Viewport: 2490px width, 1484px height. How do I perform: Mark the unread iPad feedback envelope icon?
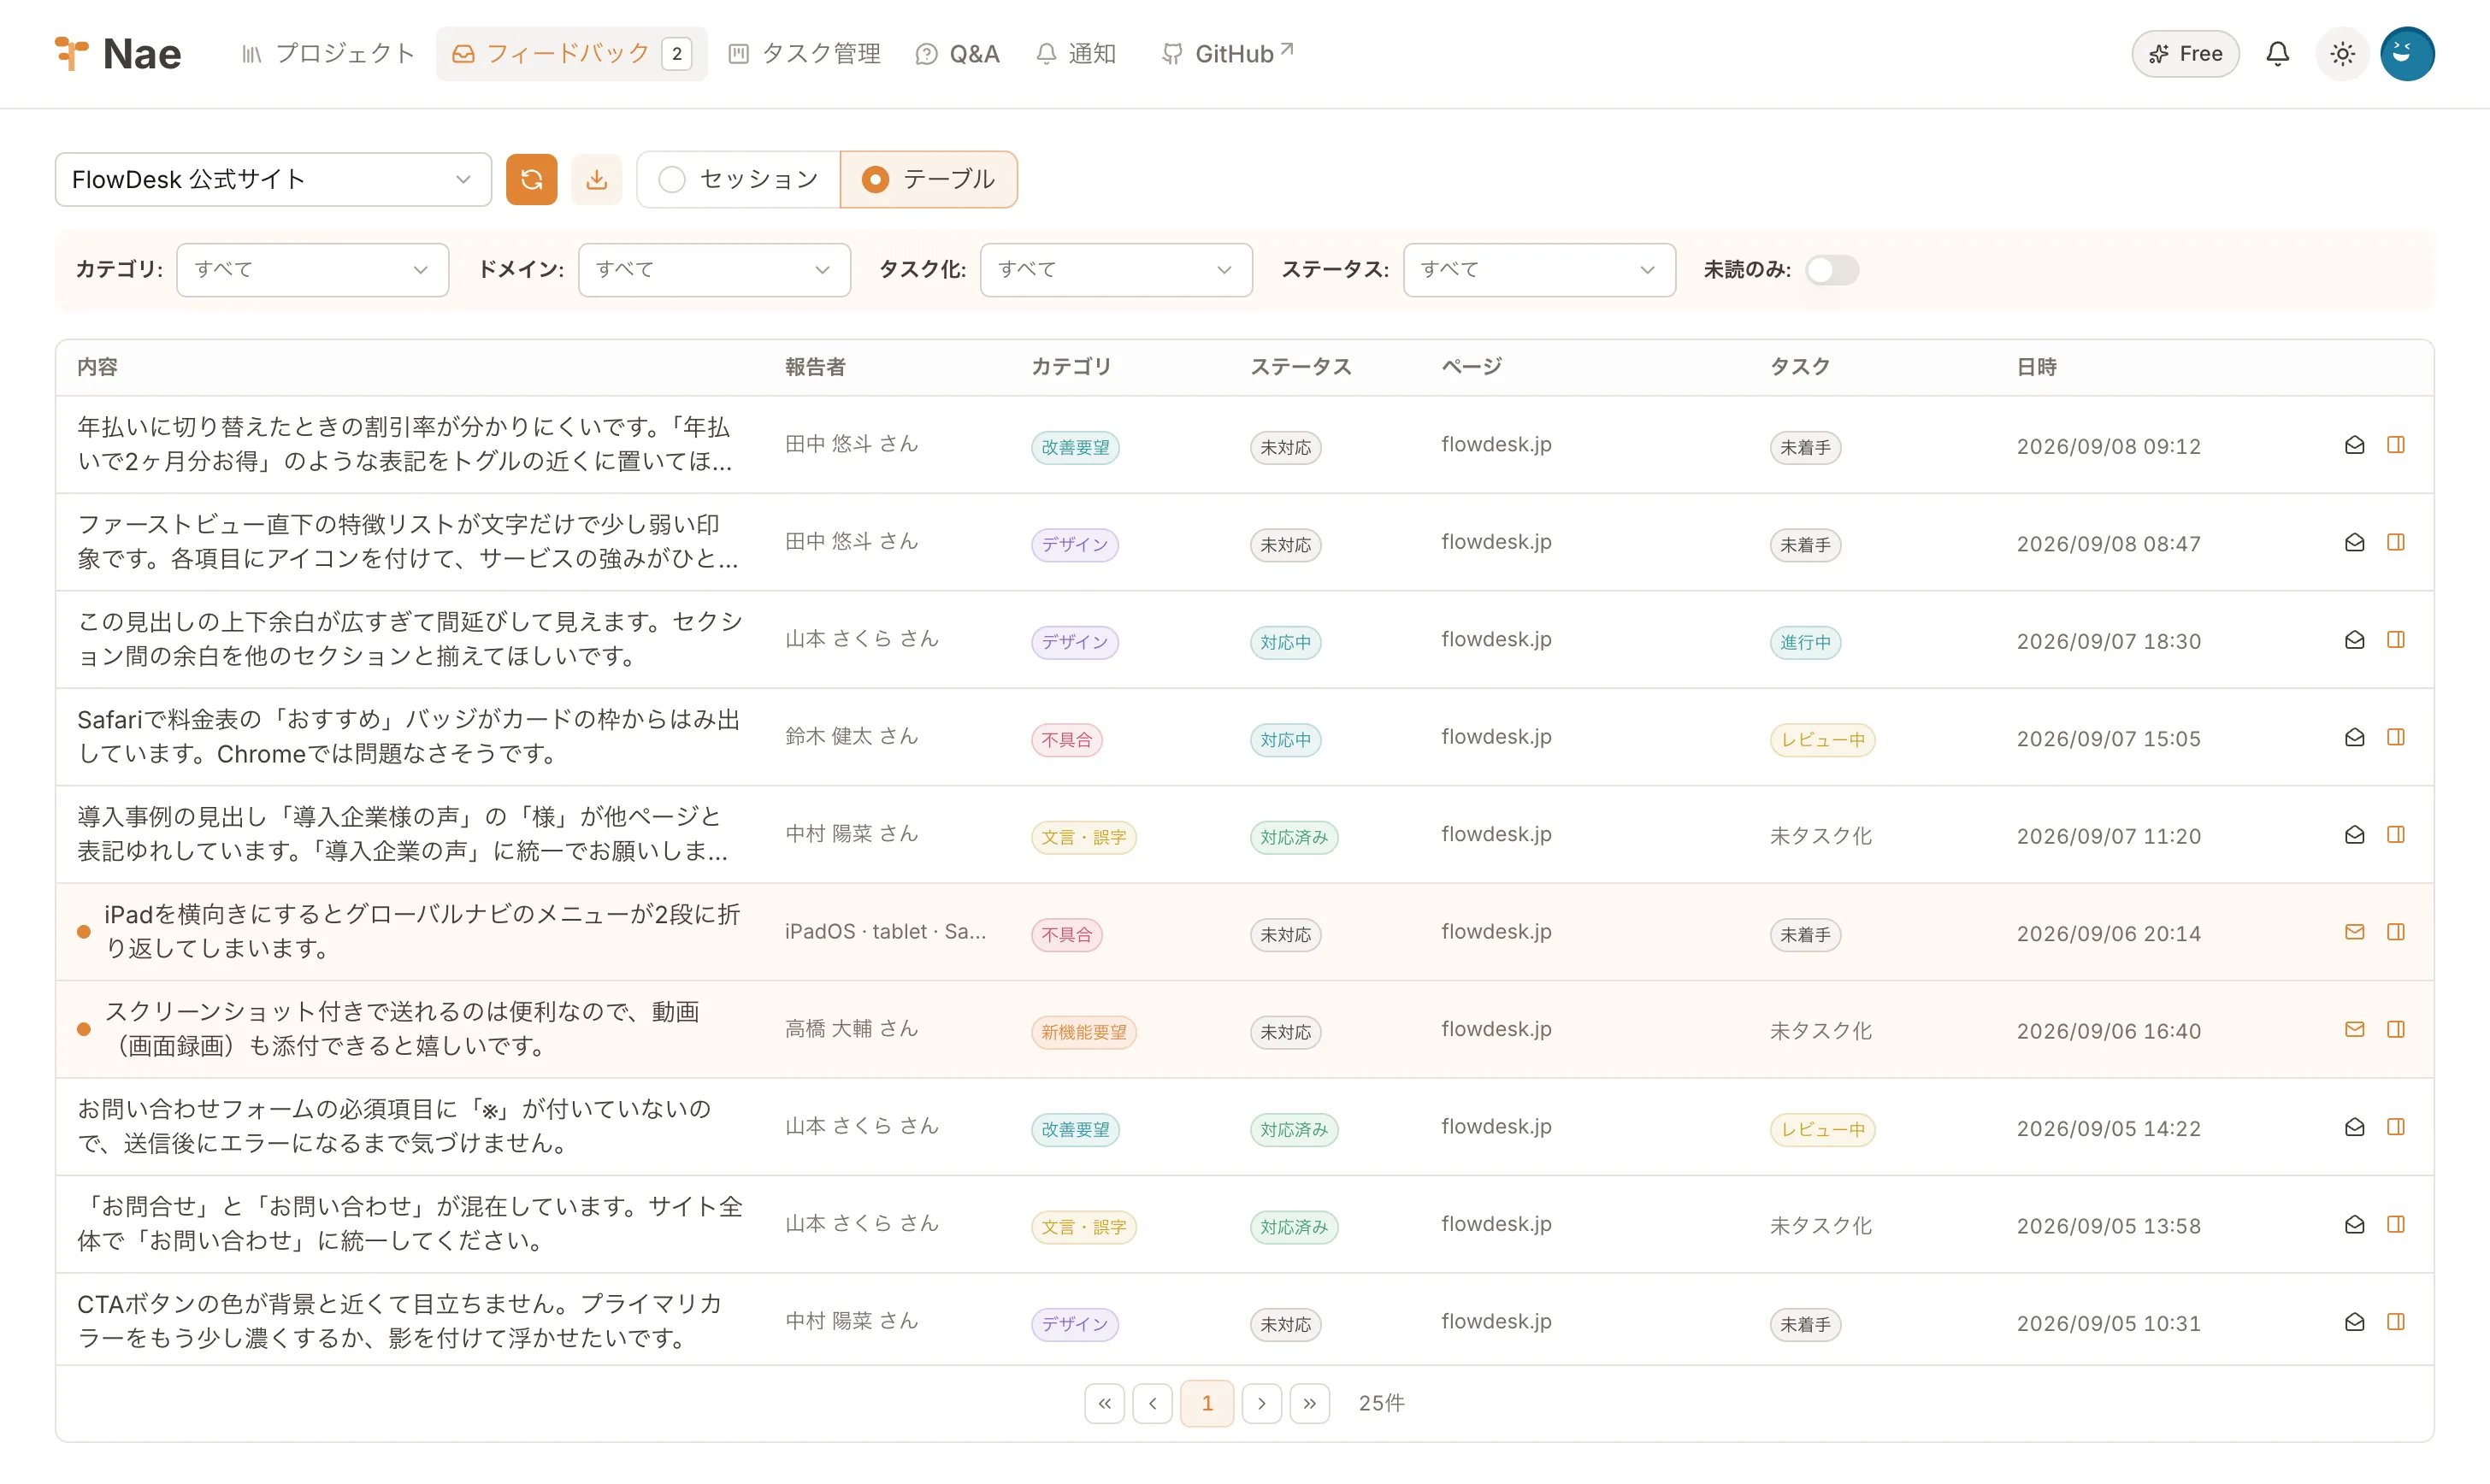pos(2354,932)
